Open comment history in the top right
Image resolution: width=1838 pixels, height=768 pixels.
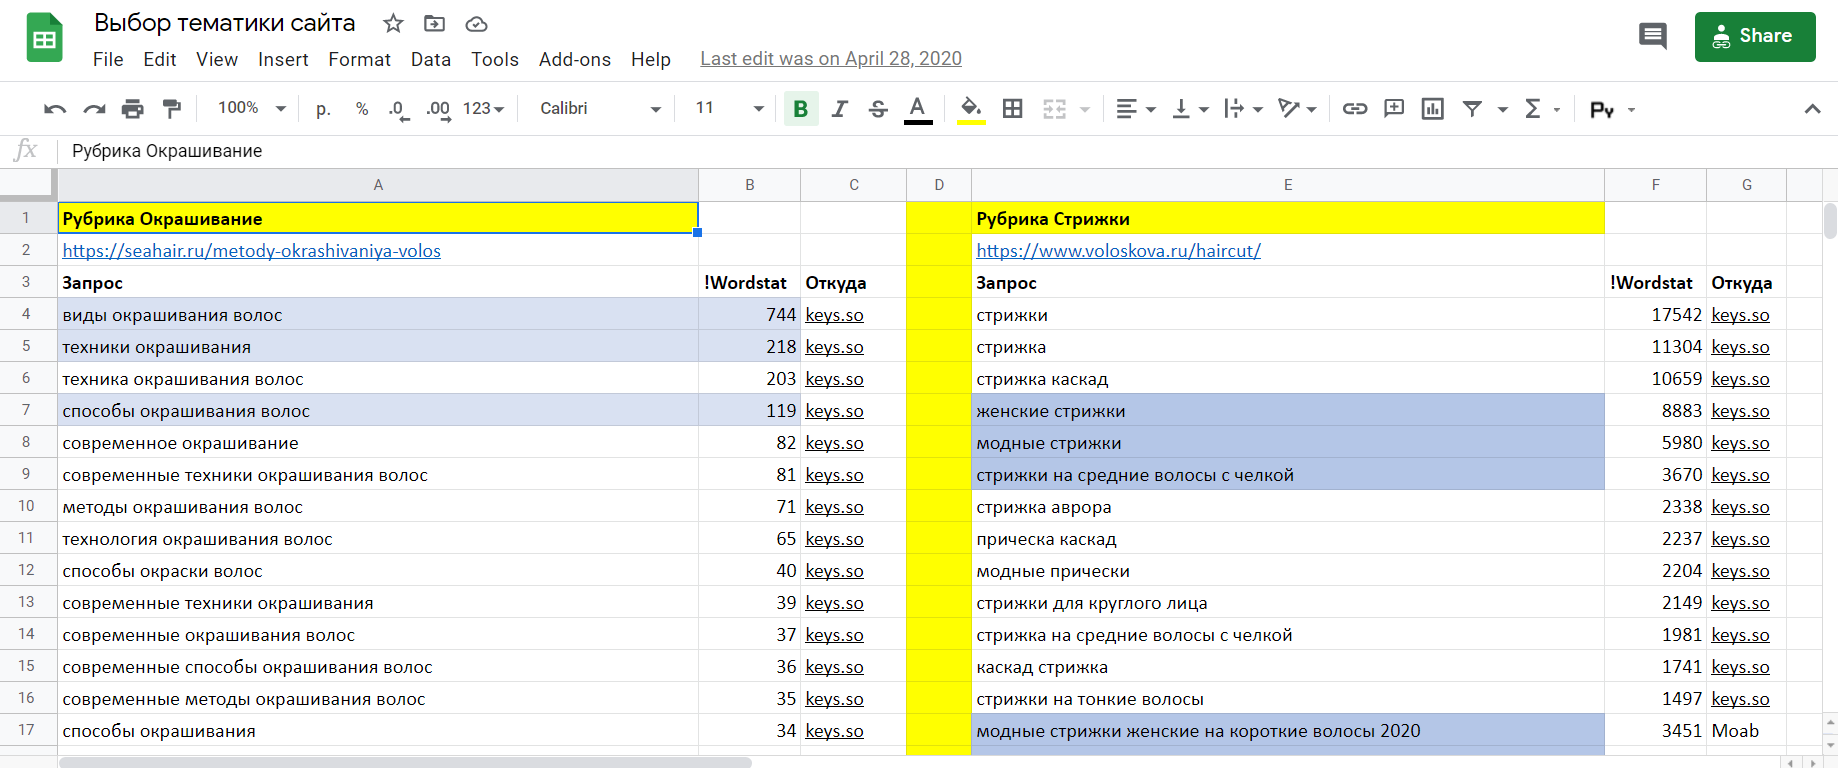coord(1652,37)
